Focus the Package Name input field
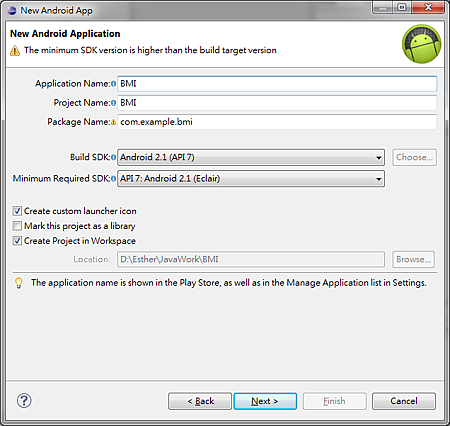This screenshot has height=426, width=450. tap(277, 122)
